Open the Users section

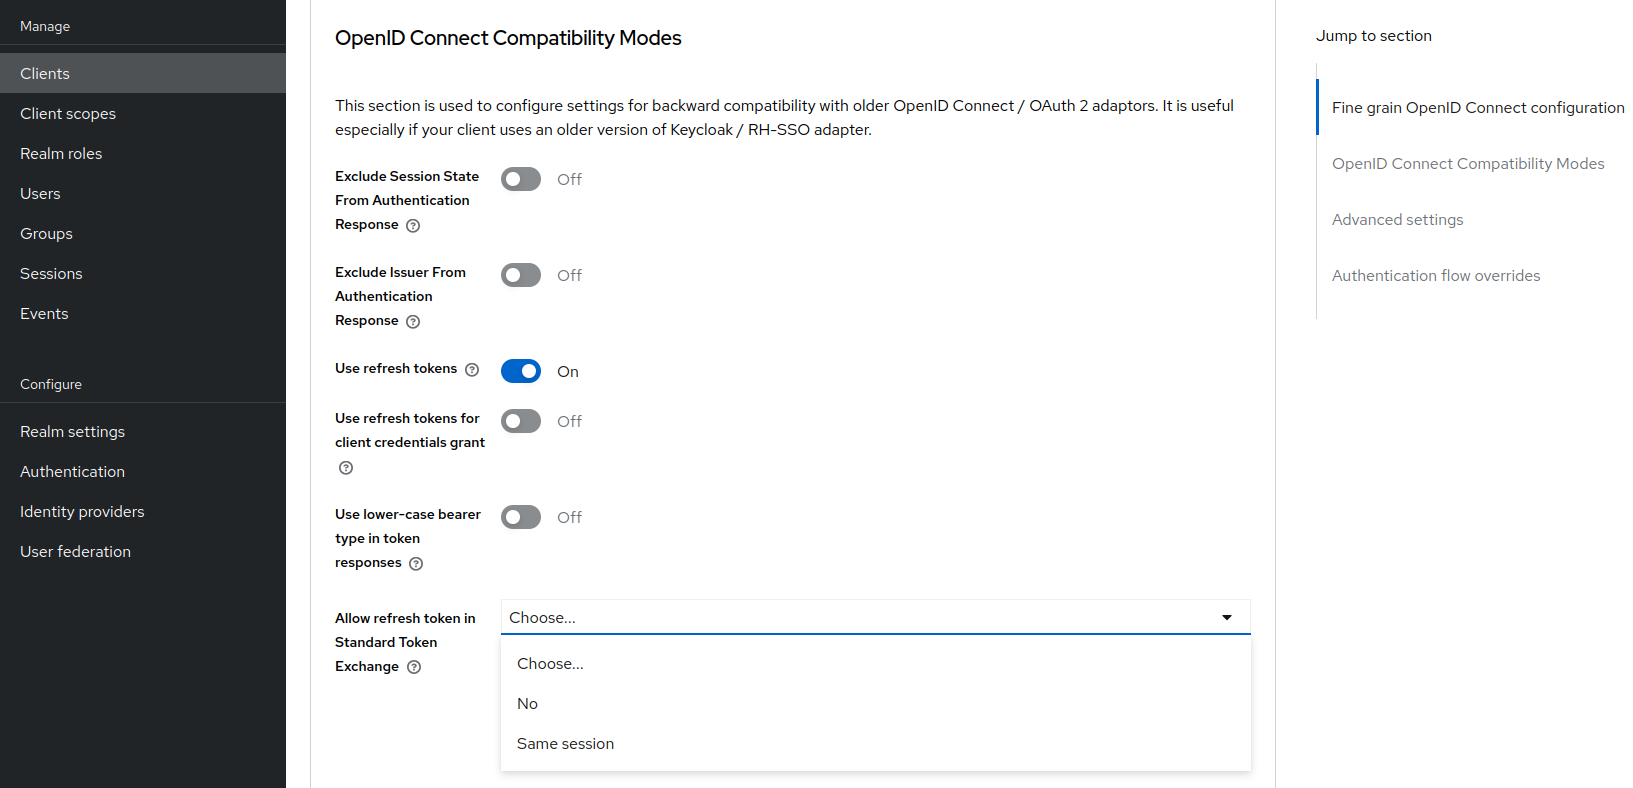pyautogui.click(x=40, y=193)
